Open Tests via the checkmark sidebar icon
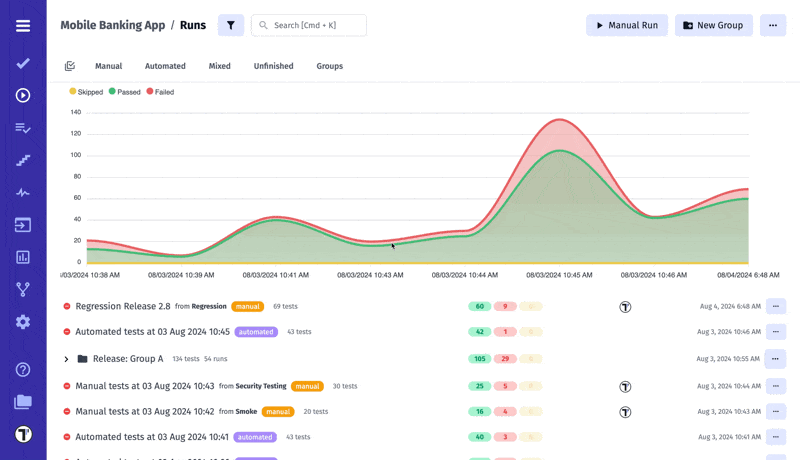 coord(23,63)
